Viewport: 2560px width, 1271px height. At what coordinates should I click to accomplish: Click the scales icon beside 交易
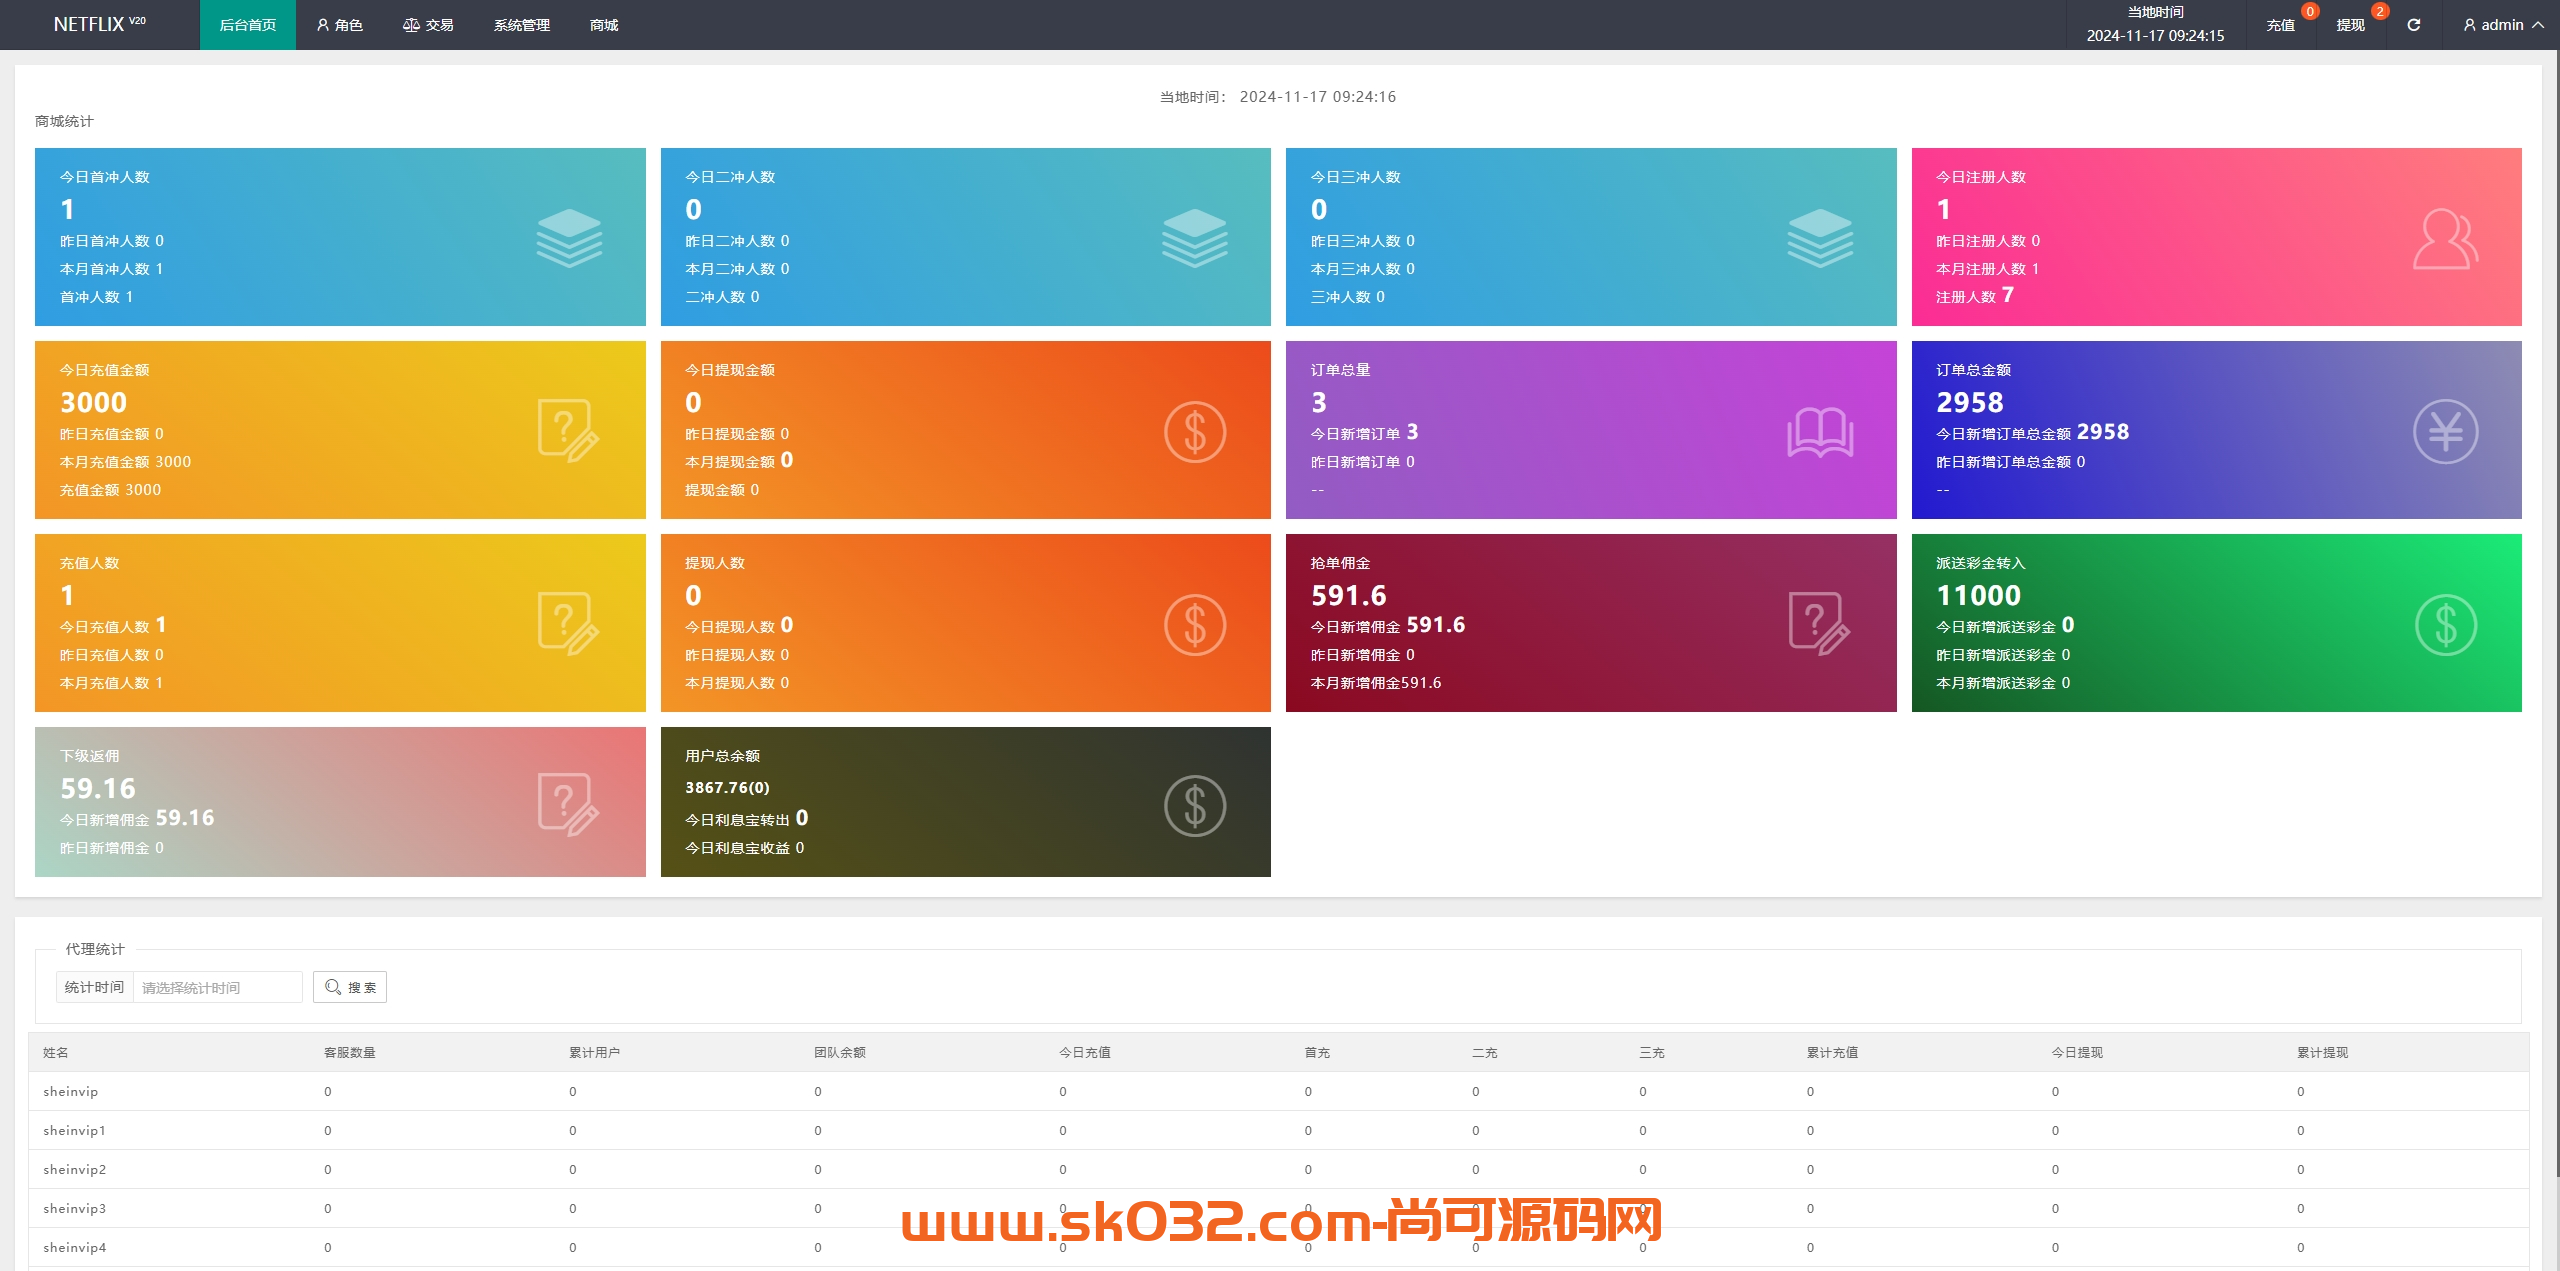pyautogui.click(x=411, y=25)
